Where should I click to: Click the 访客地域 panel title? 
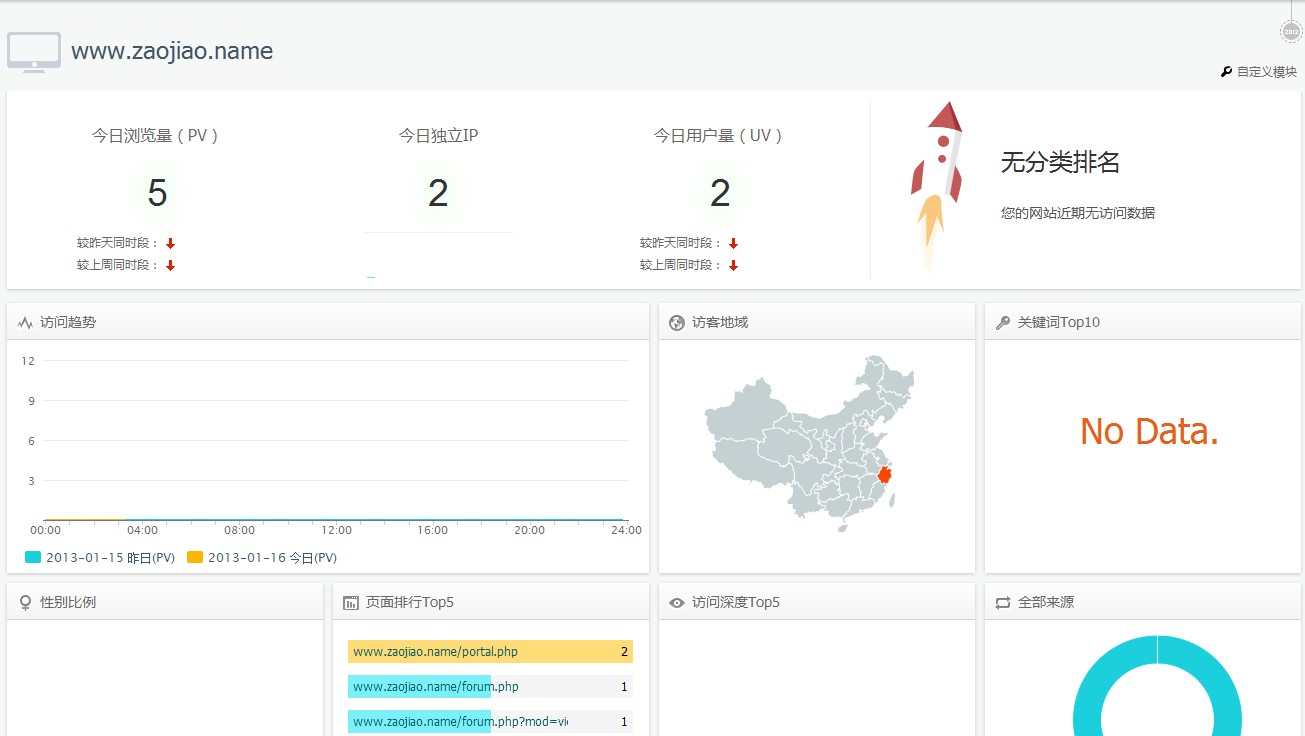click(x=720, y=323)
